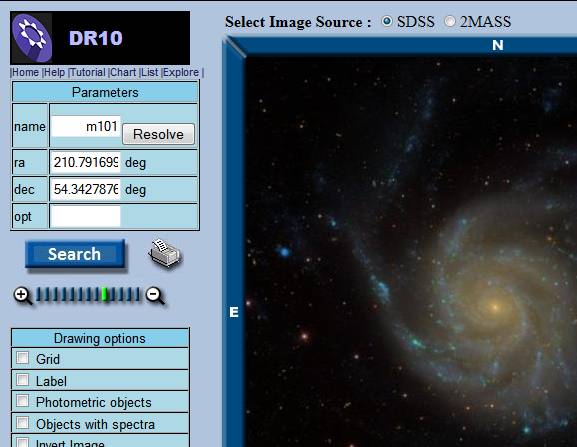Select the SDSS image source
The image size is (577, 447).
(386, 21)
